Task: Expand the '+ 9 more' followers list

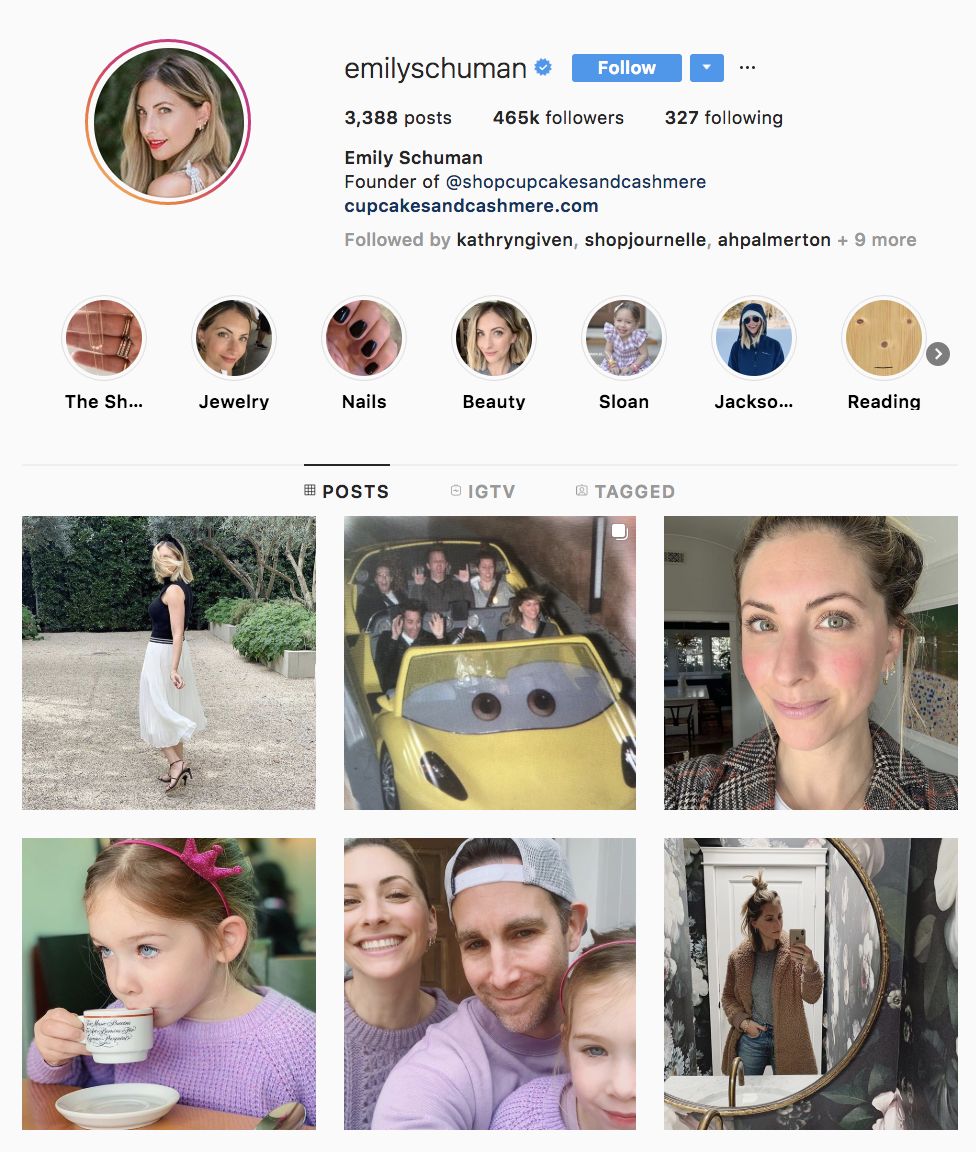Action: pos(877,240)
